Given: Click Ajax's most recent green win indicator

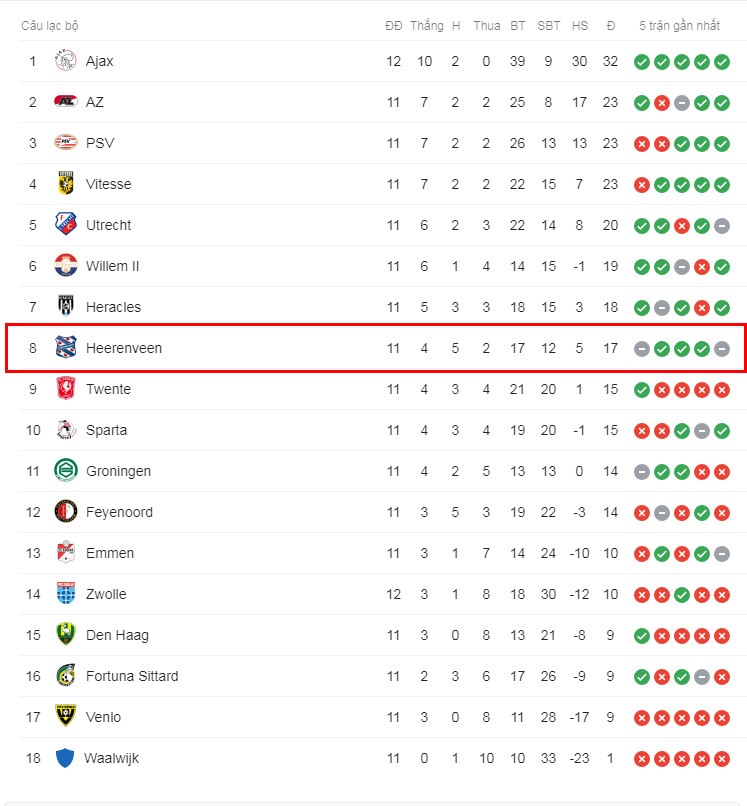Looking at the screenshot, I should click(722, 62).
